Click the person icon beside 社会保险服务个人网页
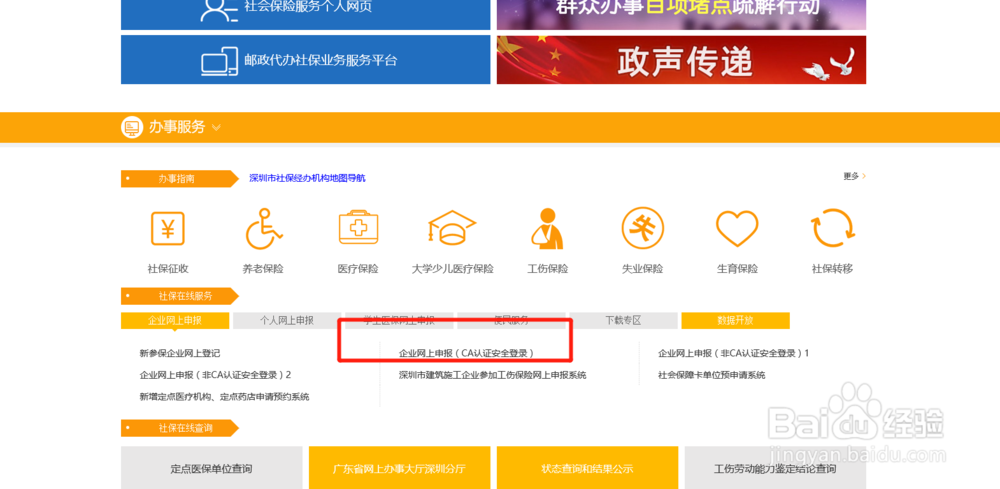 click(x=219, y=9)
